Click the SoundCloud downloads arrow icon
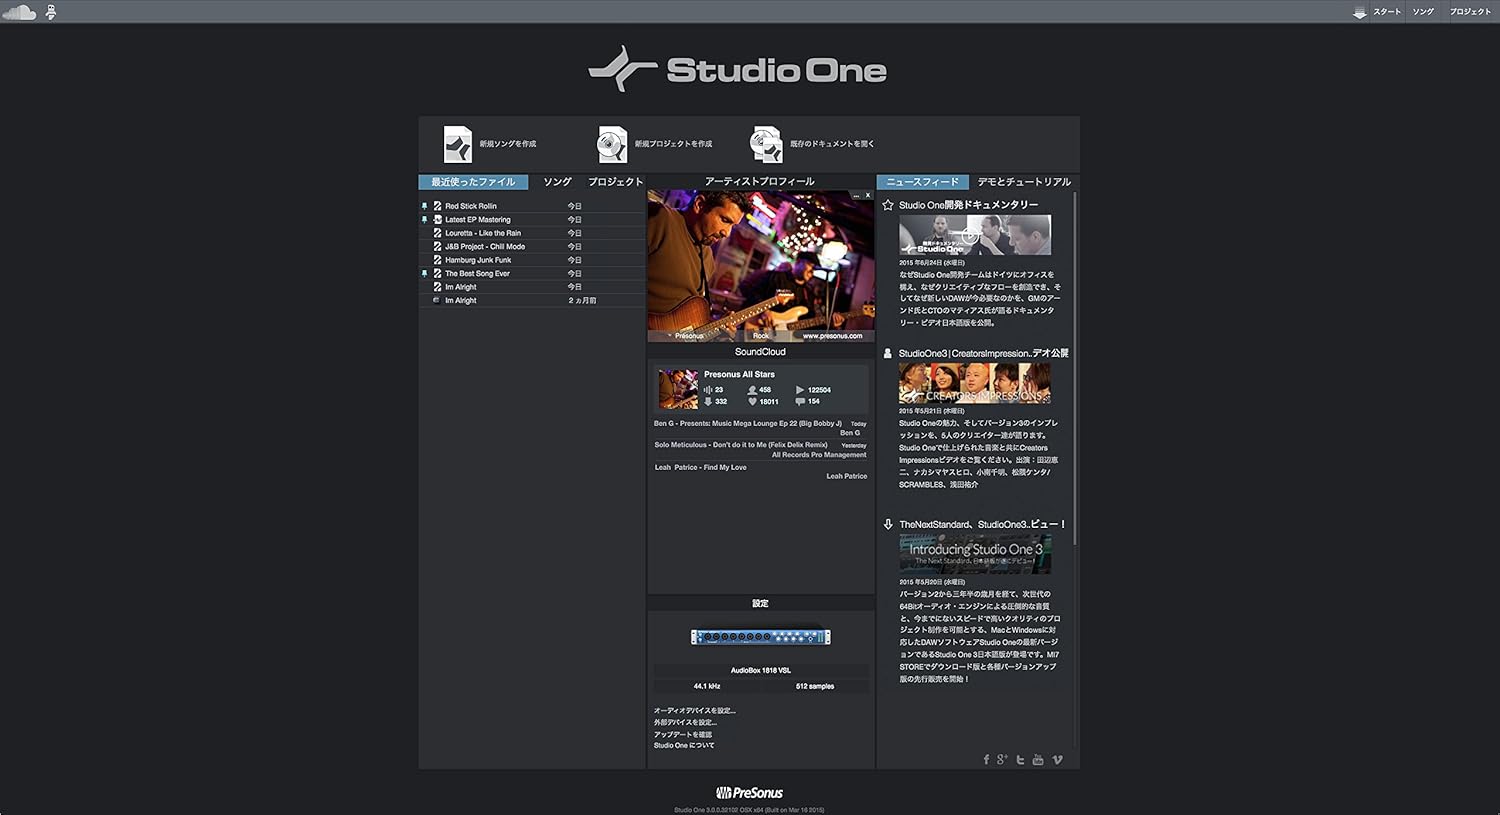This screenshot has height=815, width=1500. pos(708,401)
